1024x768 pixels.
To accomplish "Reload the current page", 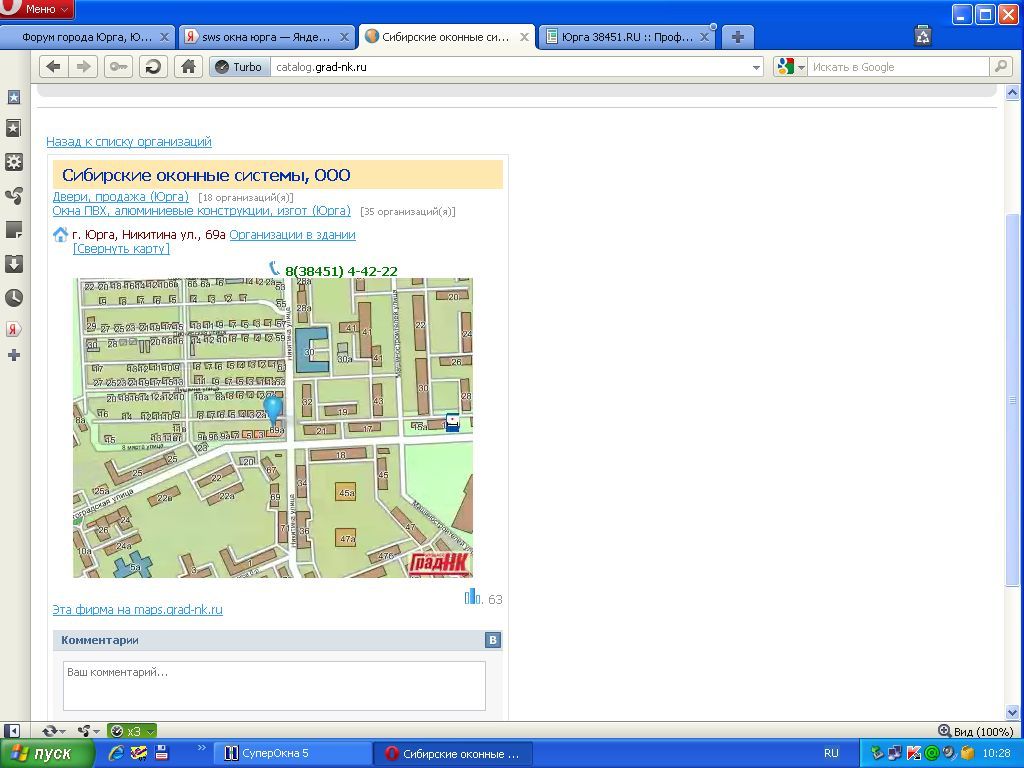I will [153, 67].
